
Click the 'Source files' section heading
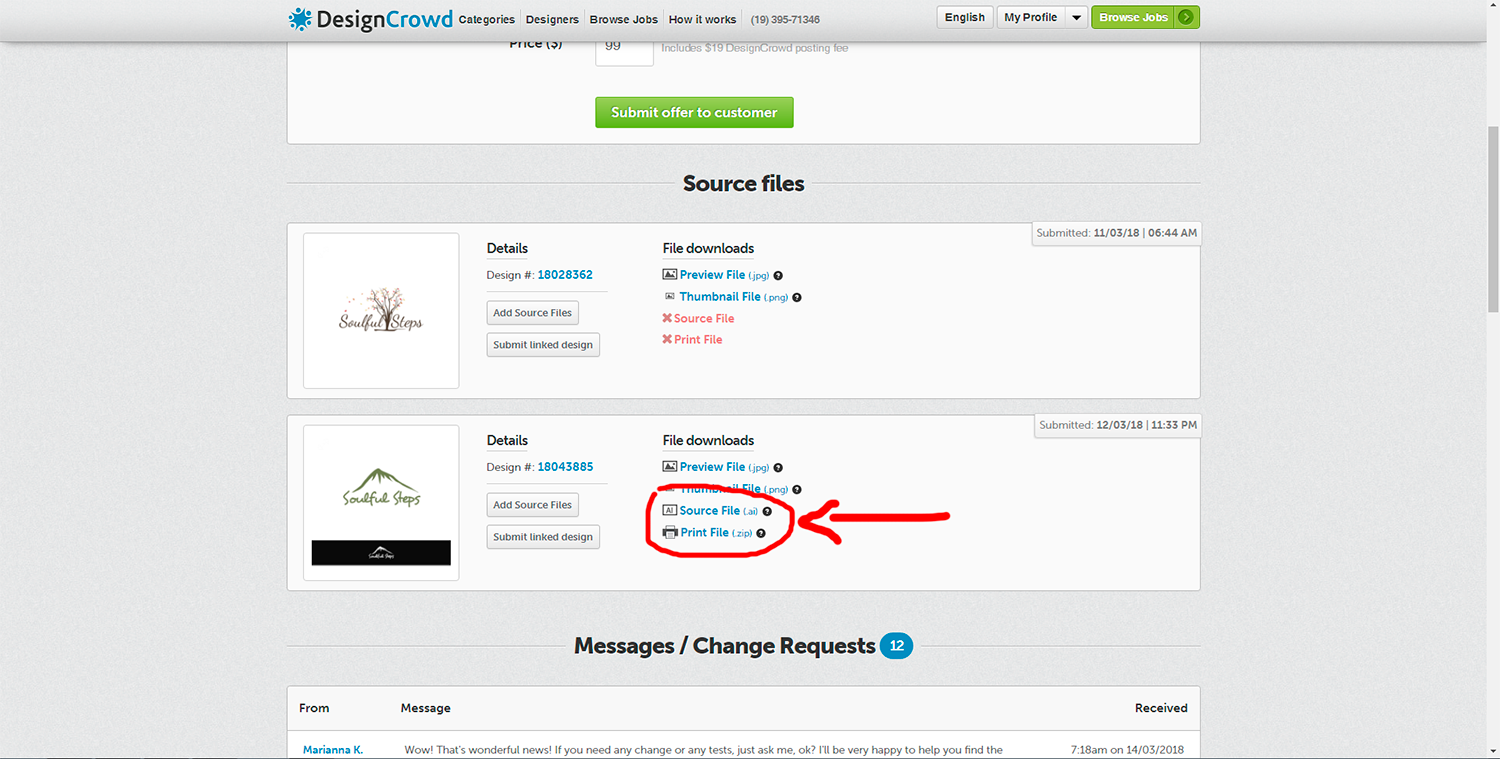(x=743, y=184)
